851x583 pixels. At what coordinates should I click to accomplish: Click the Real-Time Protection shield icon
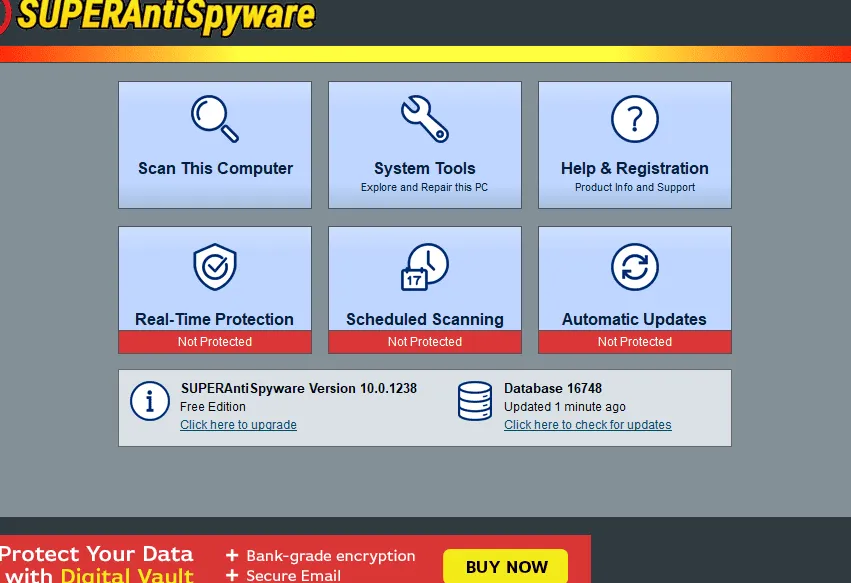tap(214, 266)
